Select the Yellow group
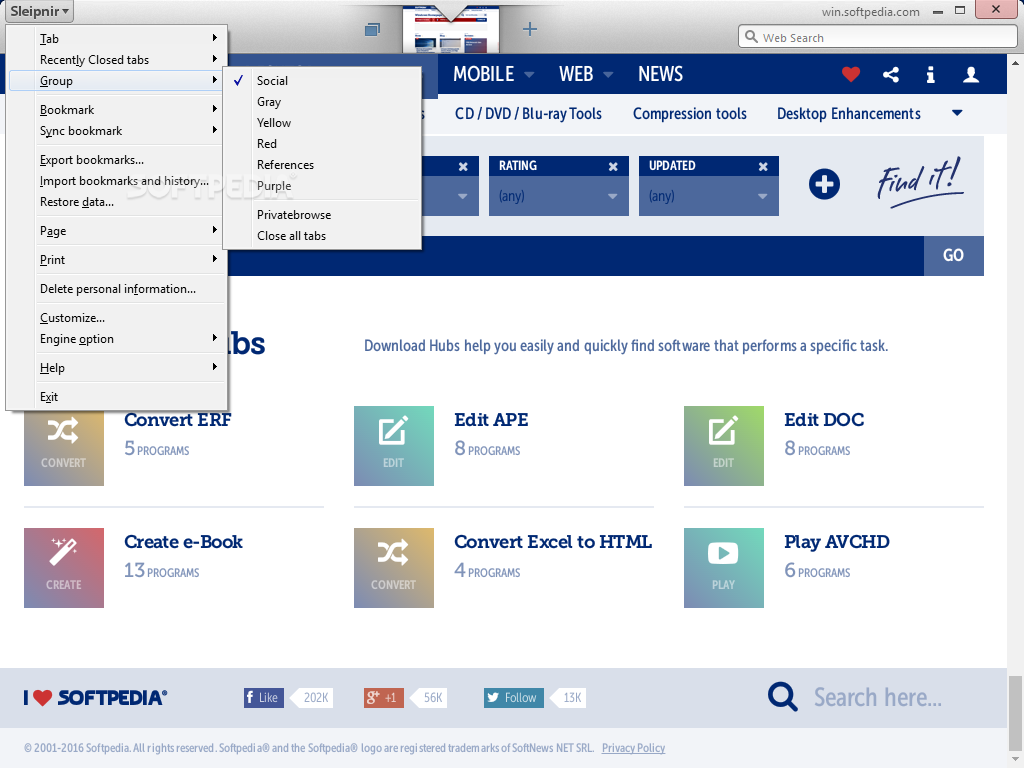The image size is (1024, 768). 322,123
